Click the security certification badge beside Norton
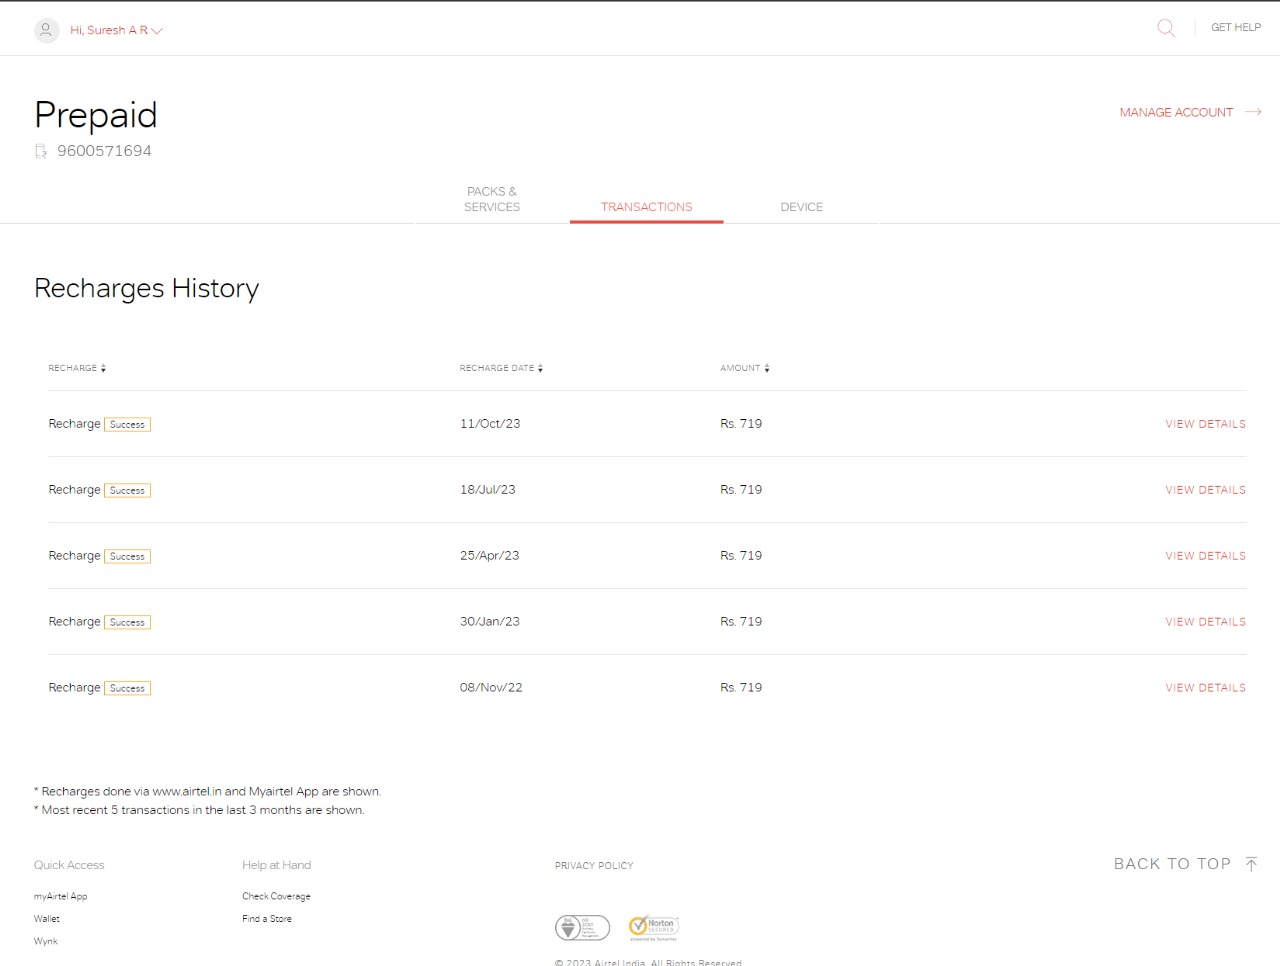The height and width of the screenshot is (966, 1280). (582, 928)
